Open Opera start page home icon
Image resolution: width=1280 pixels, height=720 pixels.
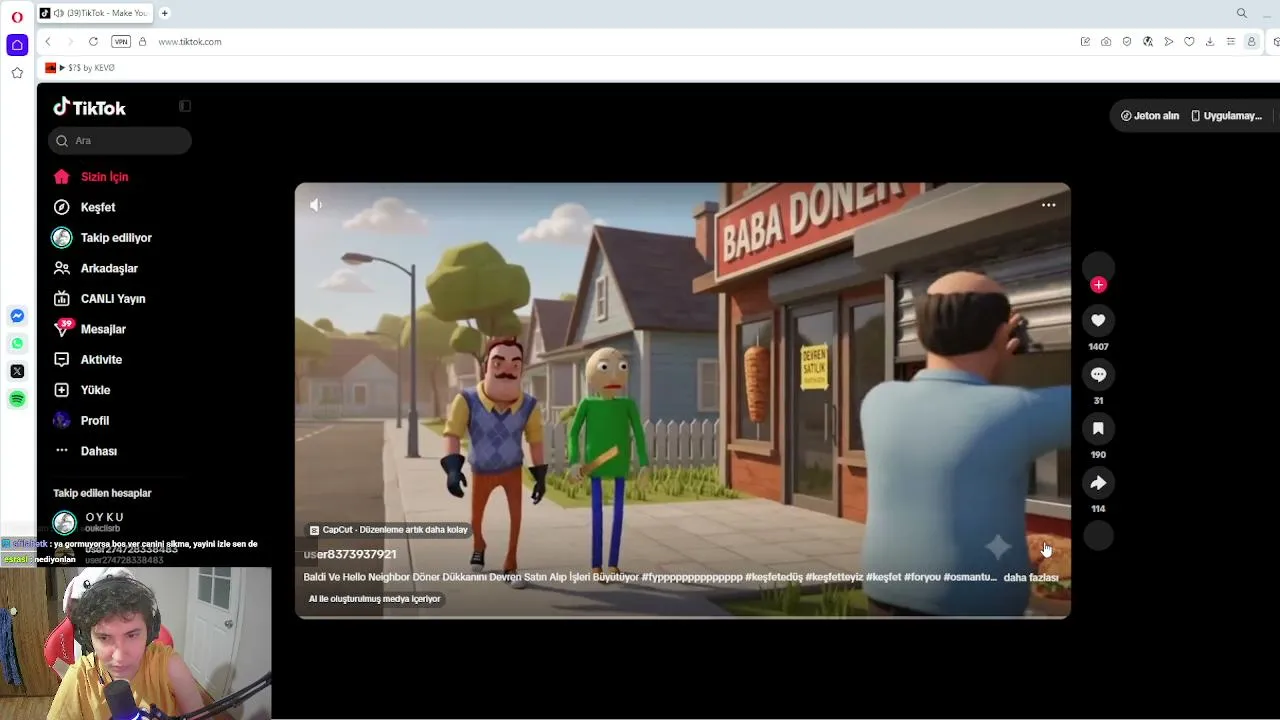tap(17, 45)
